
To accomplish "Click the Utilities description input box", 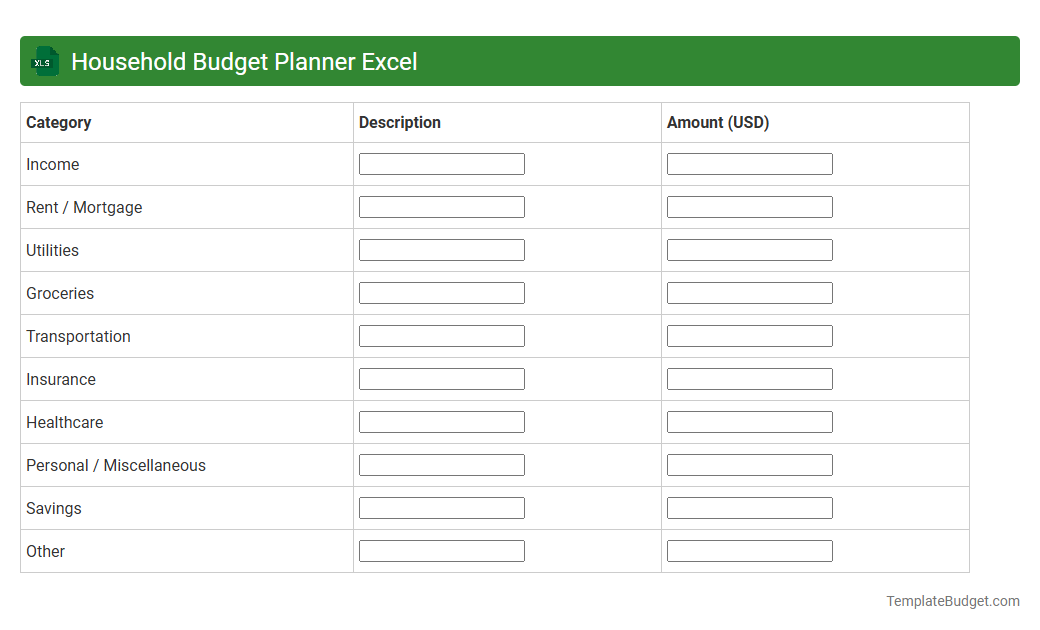I will [441, 249].
